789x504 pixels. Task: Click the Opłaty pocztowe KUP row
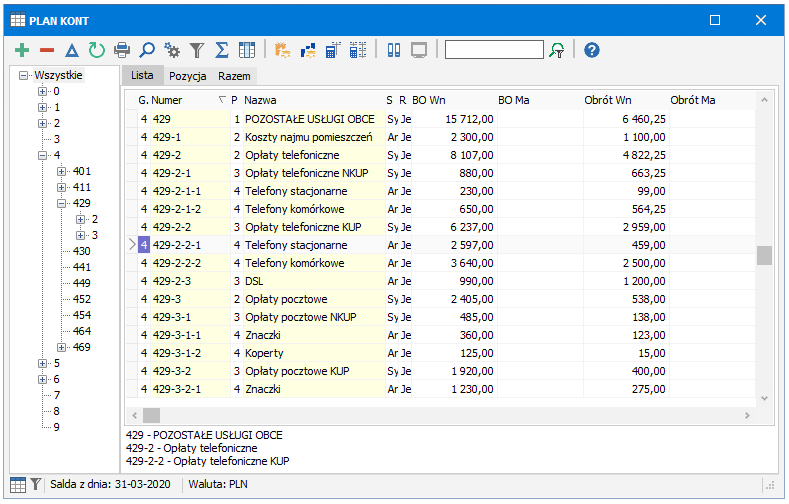[440, 371]
